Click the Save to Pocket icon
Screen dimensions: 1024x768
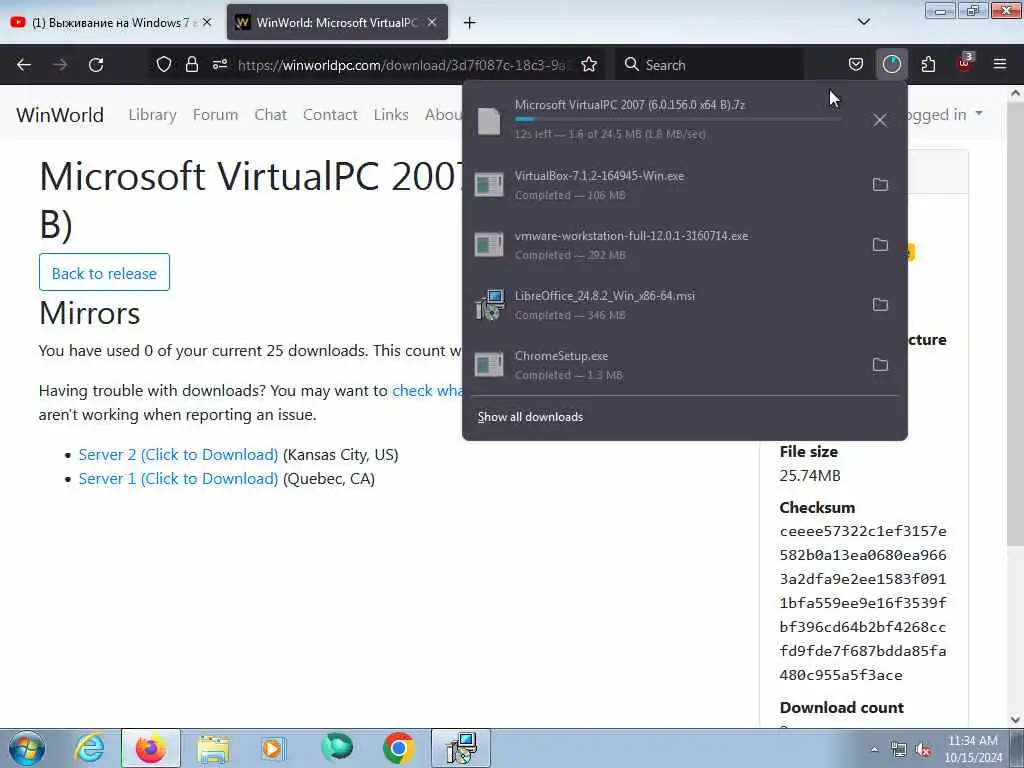click(856, 65)
